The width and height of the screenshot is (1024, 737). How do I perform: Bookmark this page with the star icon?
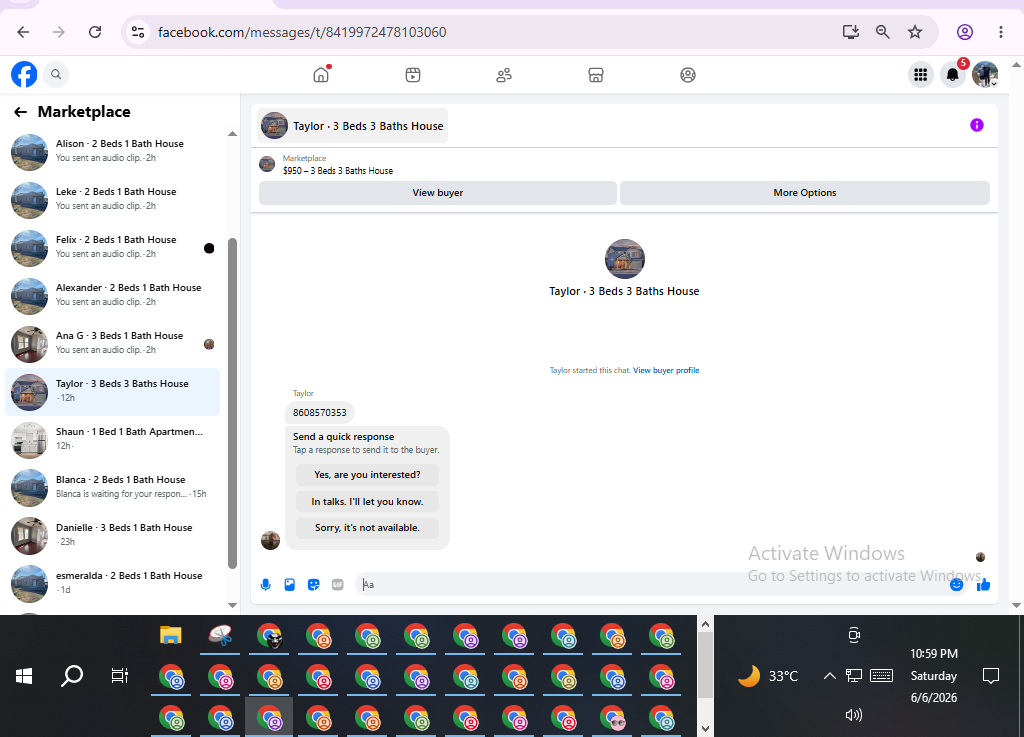point(915,32)
